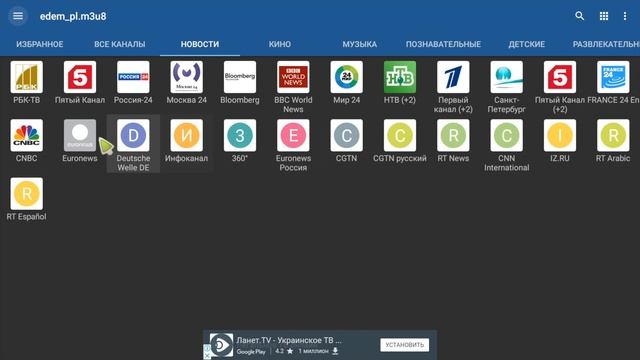Select the НОВОСТИ tab
Screen dimensions: 640x360
pyautogui.click(x=200, y=44)
